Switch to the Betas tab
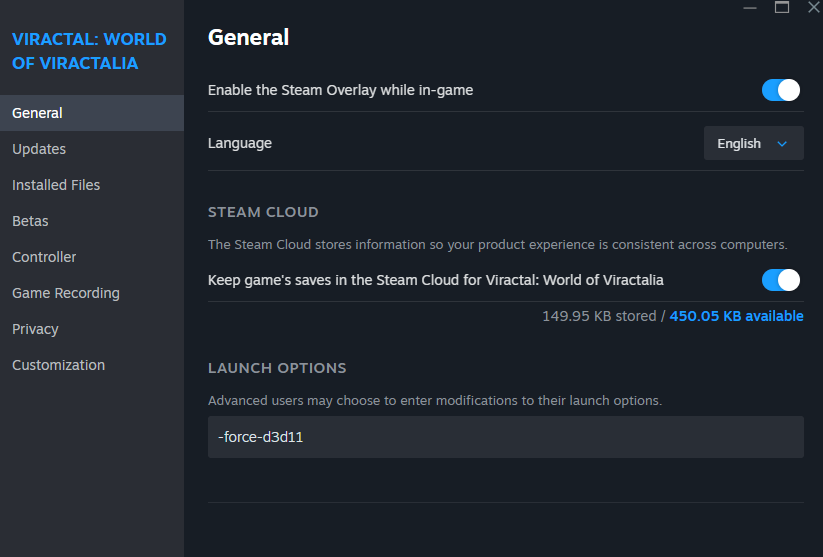 [30, 221]
